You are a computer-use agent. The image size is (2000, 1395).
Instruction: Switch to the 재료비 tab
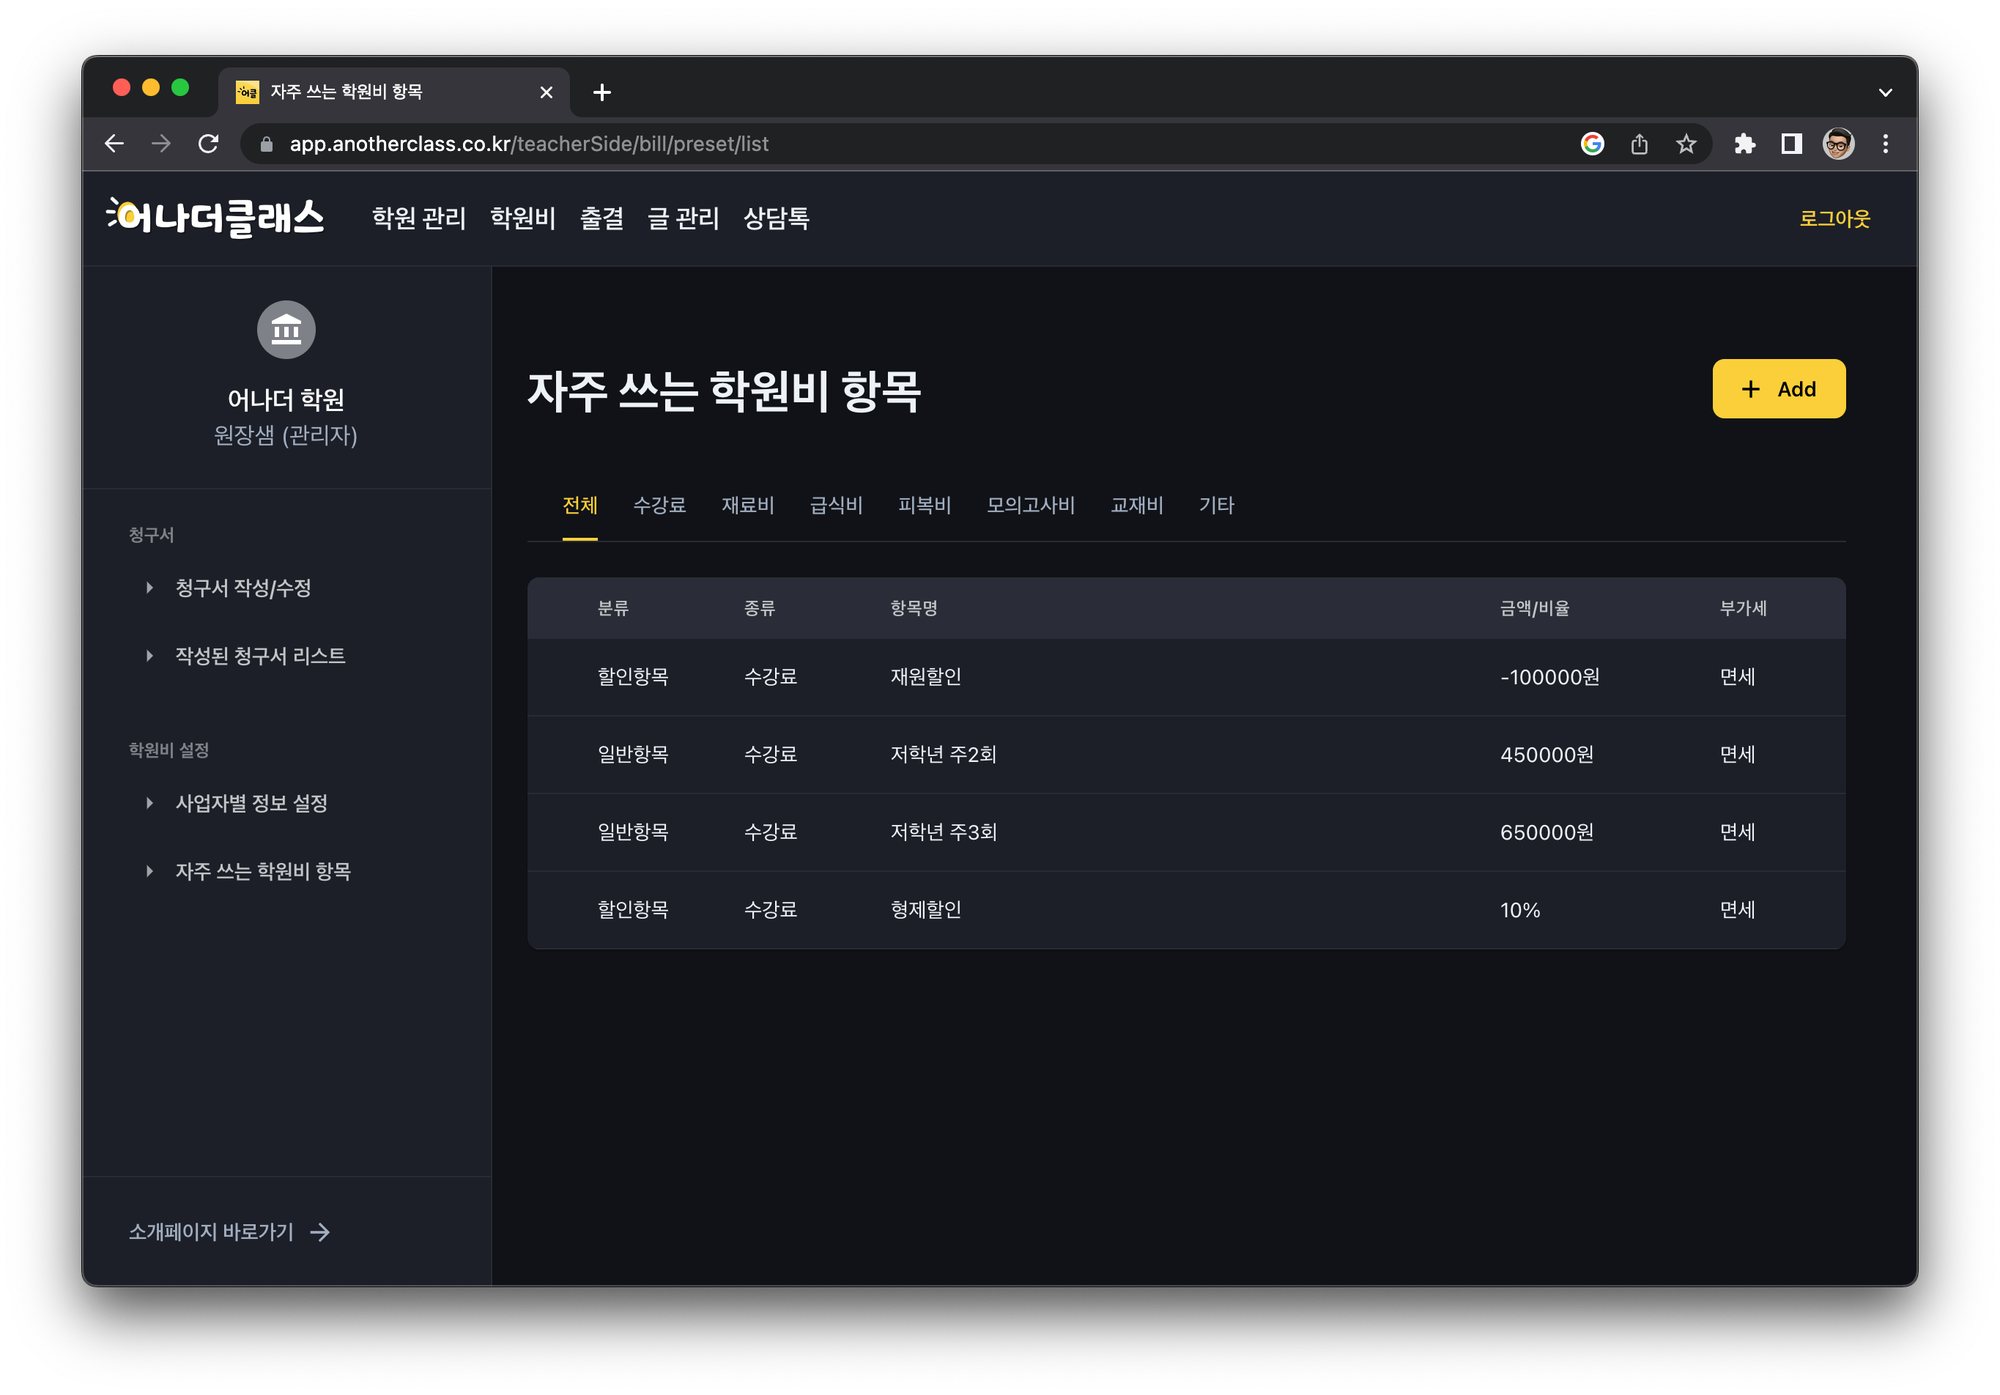pos(748,505)
